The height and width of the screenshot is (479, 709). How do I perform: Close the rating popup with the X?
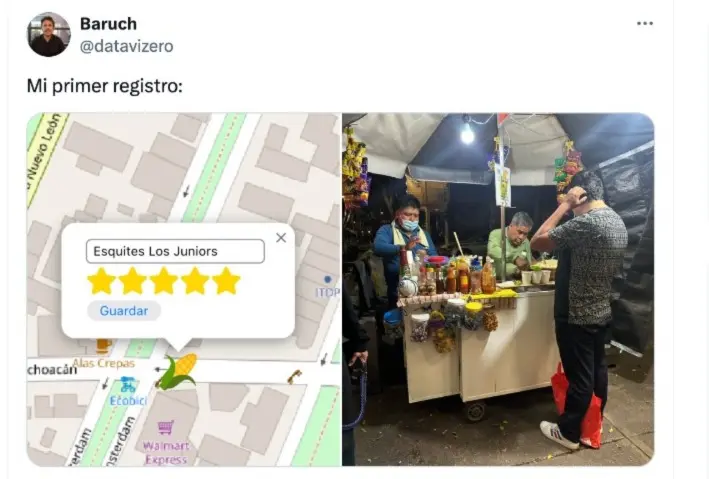click(x=281, y=237)
